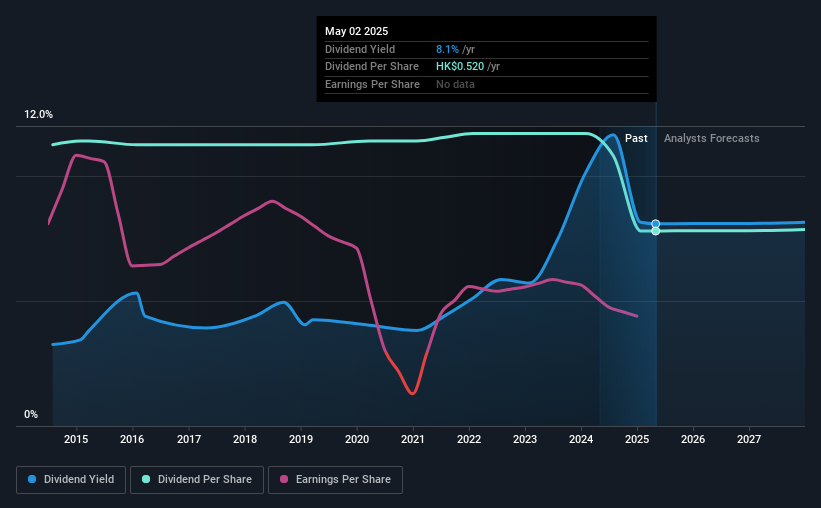Toggle the Dividend Yield legend button
The image size is (821, 508).
(x=71, y=480)
